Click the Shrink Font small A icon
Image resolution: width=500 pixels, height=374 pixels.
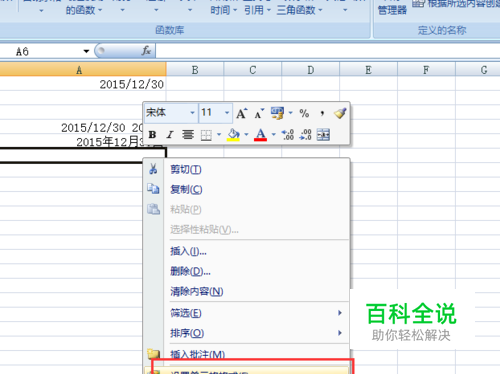pyautogui.click(x=259, y=113)
